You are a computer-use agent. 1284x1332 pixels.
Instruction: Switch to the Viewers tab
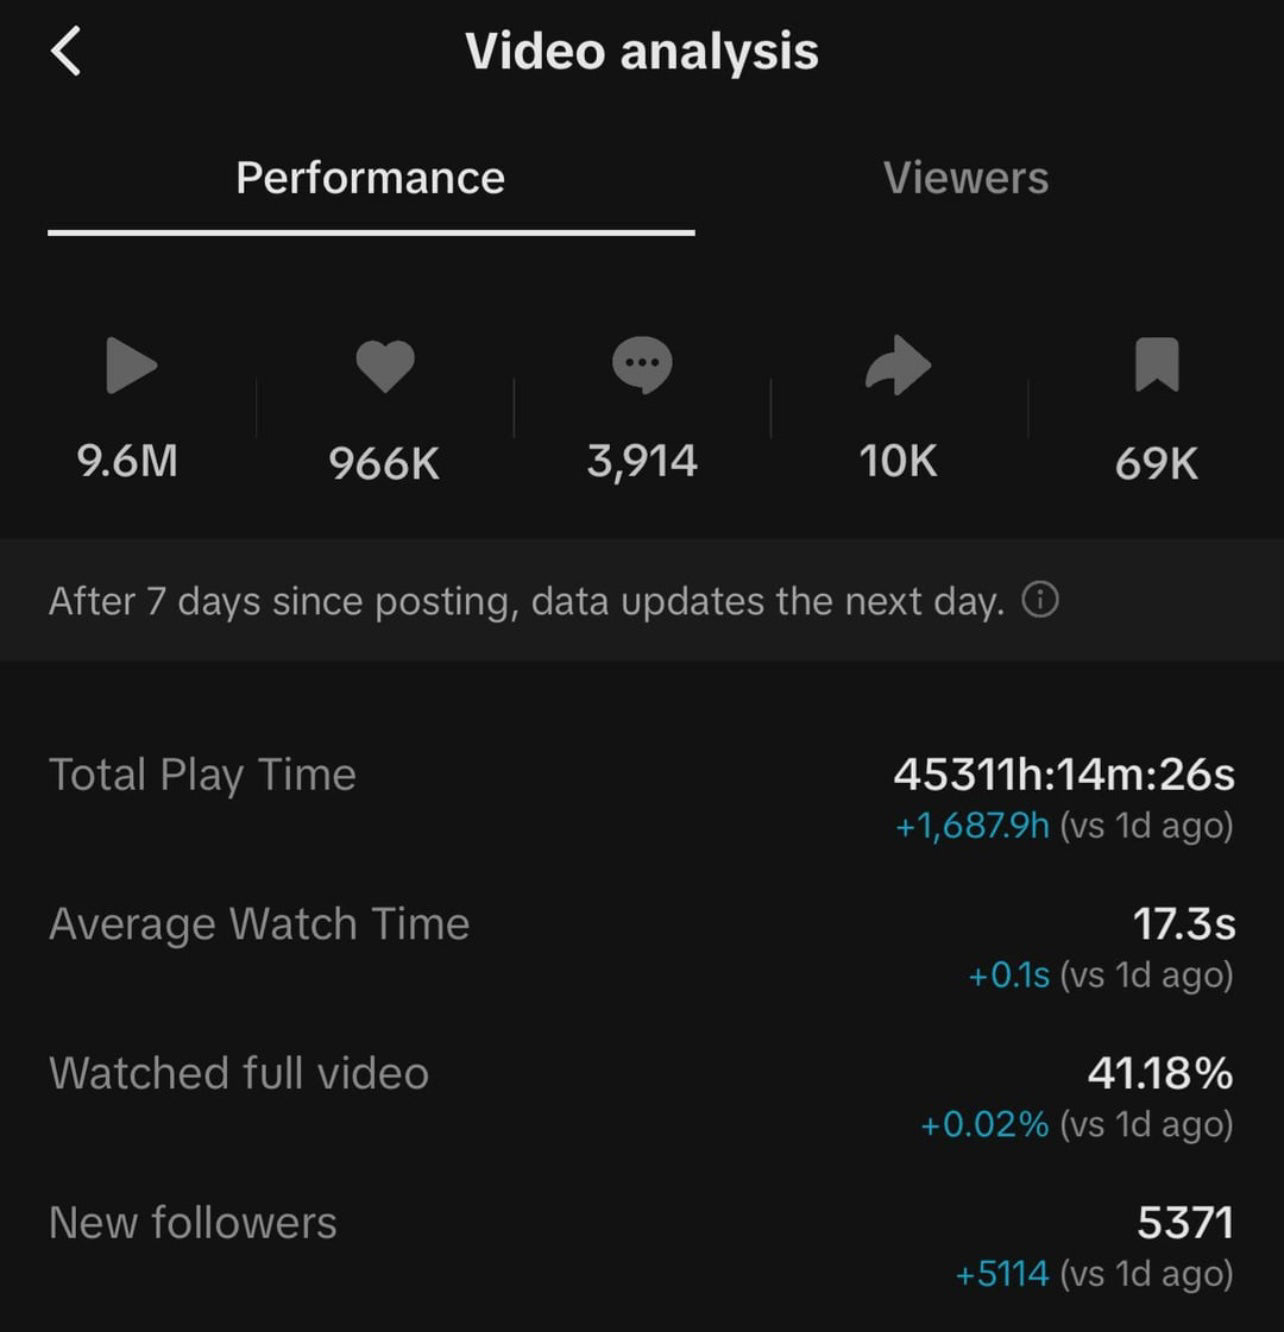965,178
